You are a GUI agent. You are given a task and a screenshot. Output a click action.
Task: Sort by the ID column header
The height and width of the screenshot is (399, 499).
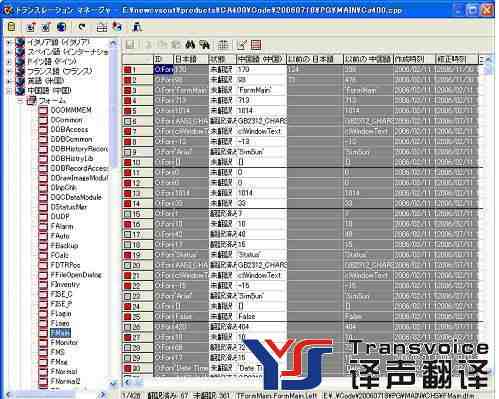163,59
